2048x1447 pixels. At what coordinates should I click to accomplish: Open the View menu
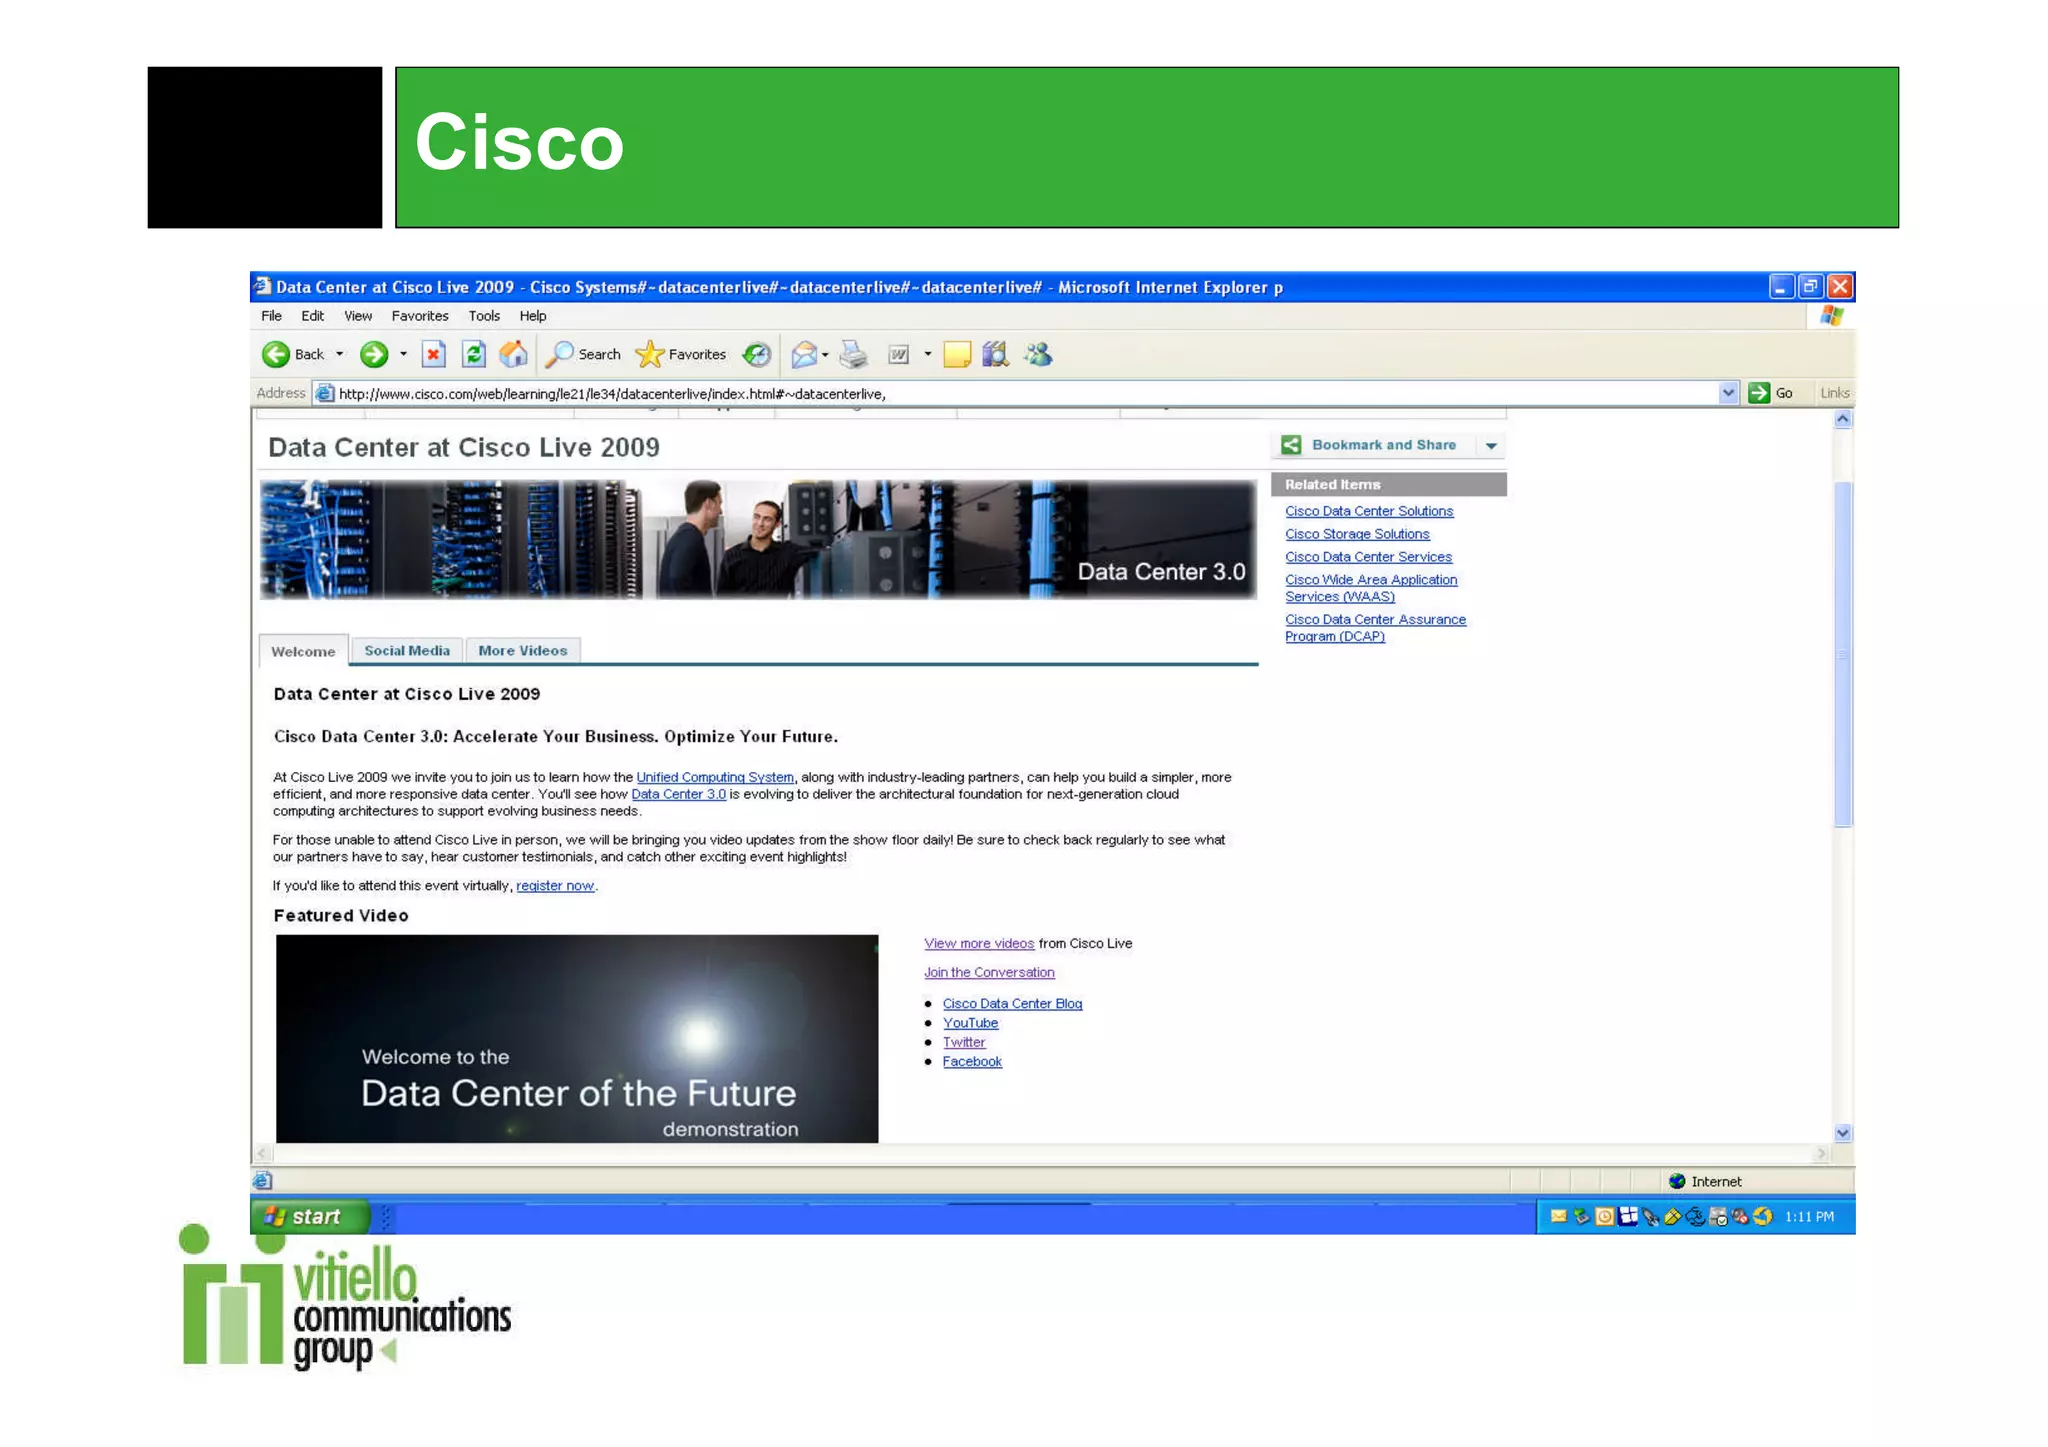(x=358, y=316)
